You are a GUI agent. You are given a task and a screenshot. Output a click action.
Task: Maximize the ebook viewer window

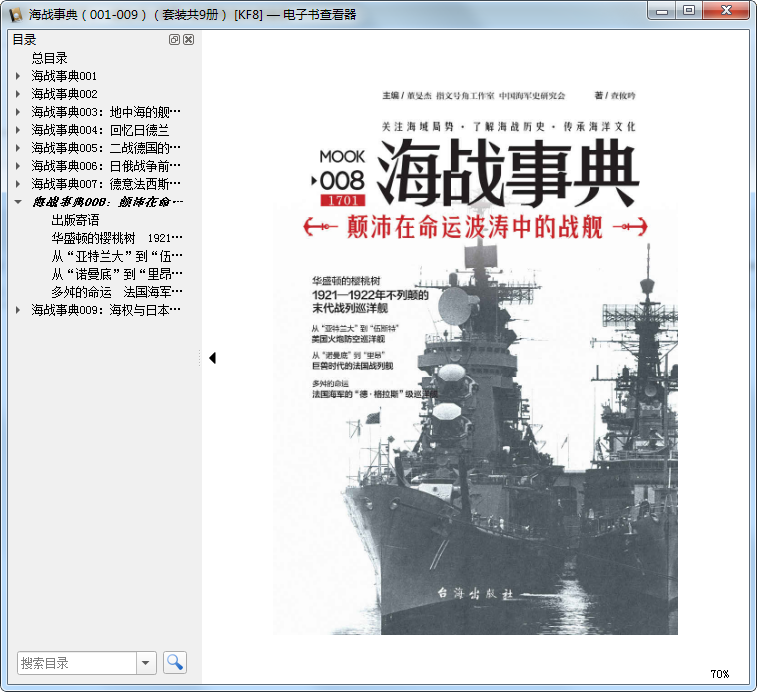689,11
